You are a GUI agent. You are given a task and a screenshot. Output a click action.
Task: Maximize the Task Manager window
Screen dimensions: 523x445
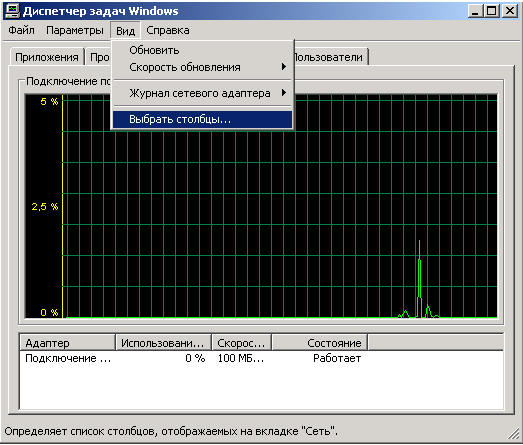pyautogui.click(x=492, y=11)
